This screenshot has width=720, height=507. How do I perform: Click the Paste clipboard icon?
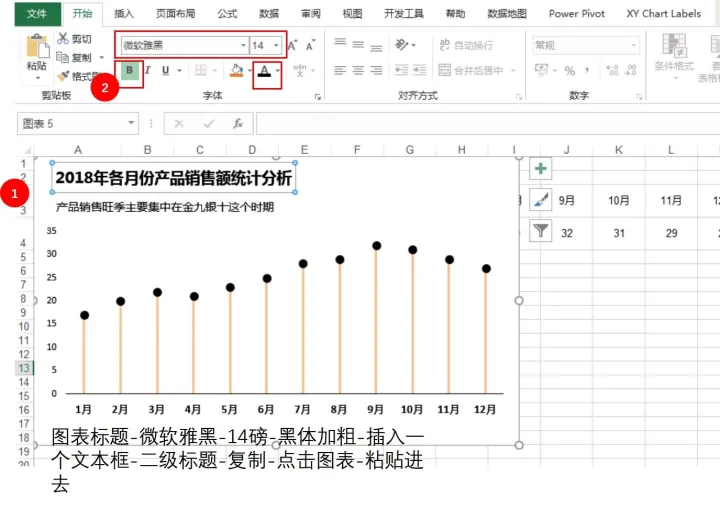(x=37, y=47)
